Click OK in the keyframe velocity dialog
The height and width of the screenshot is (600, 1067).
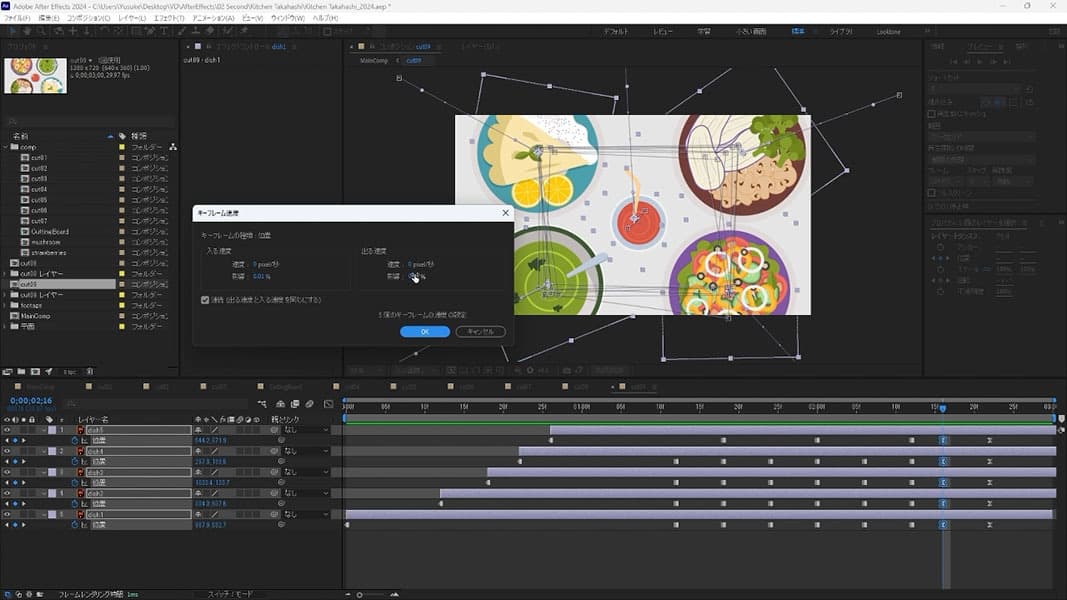coord(424,331)
